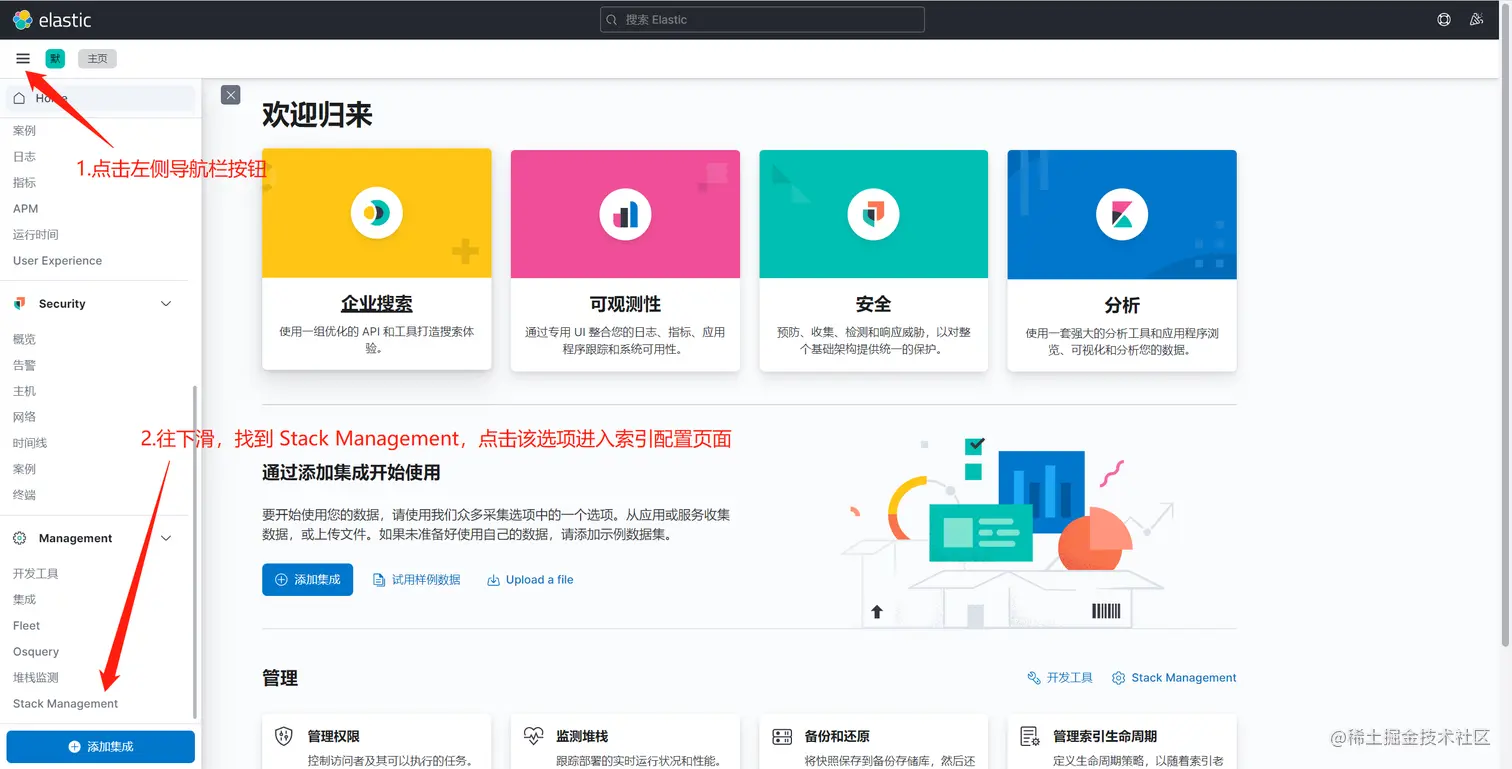Click the 主页 breadcrumb
The height and width of the screenshot is (769, 1512).
tap(97, 59)
